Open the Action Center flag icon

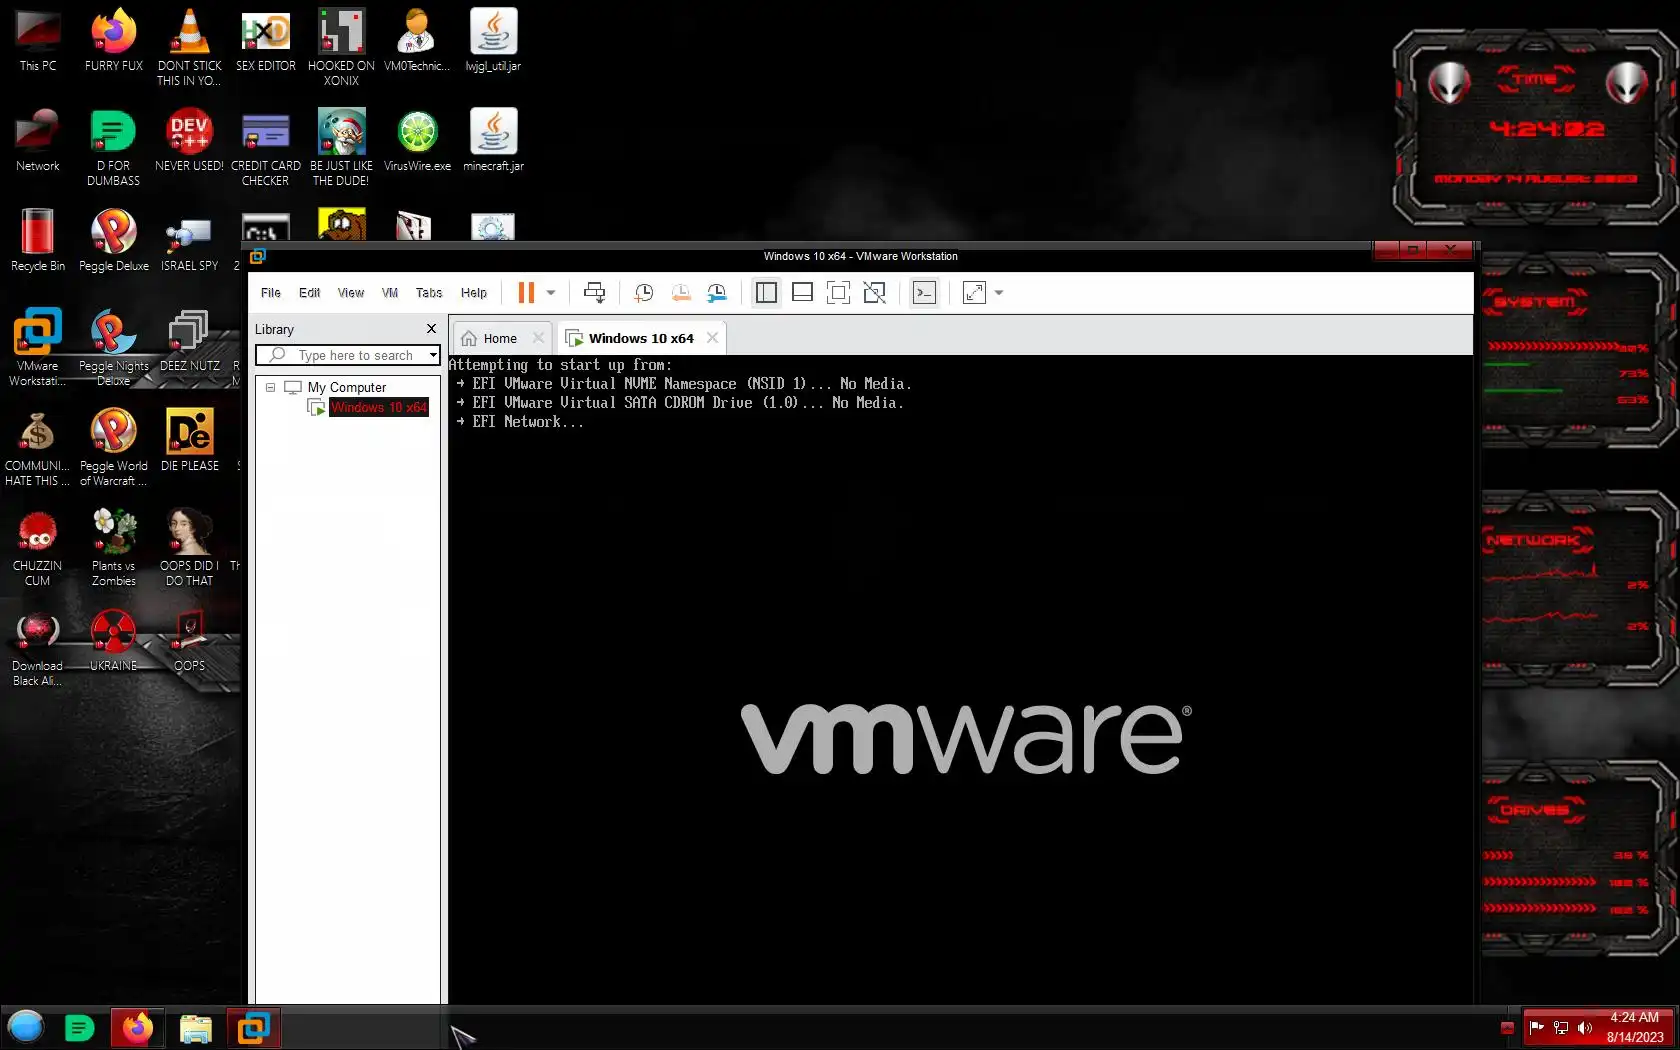[1537, 1027]
